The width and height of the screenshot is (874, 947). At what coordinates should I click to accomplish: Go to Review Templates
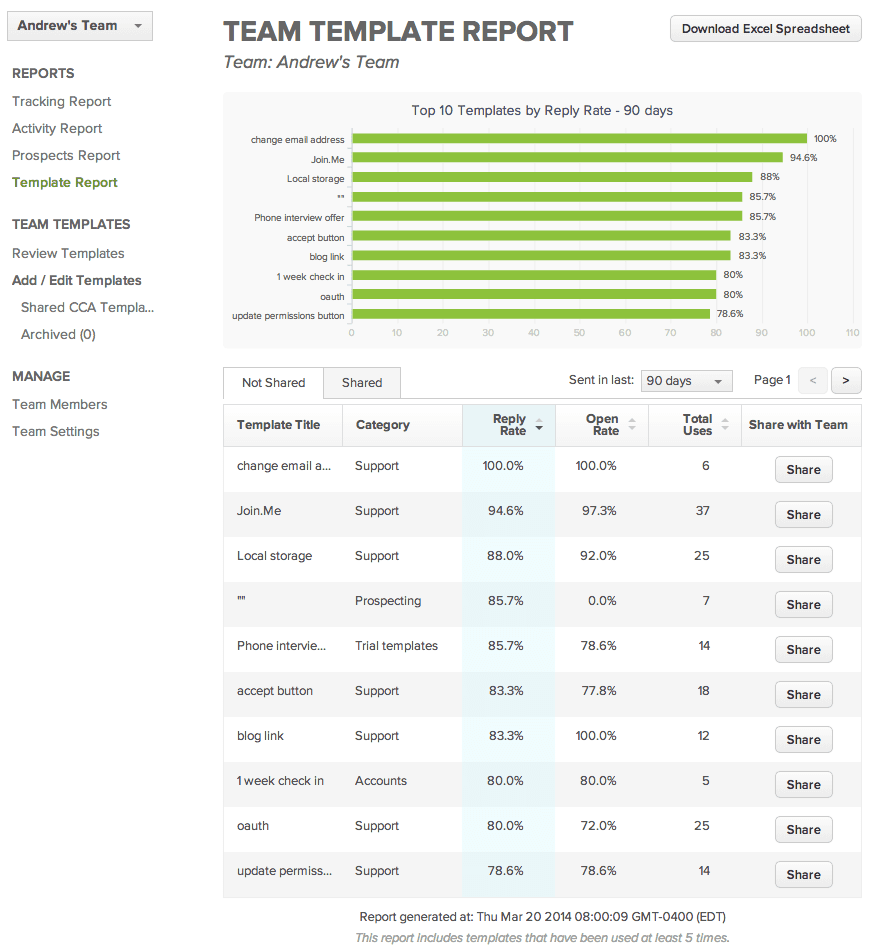point(68,253)
